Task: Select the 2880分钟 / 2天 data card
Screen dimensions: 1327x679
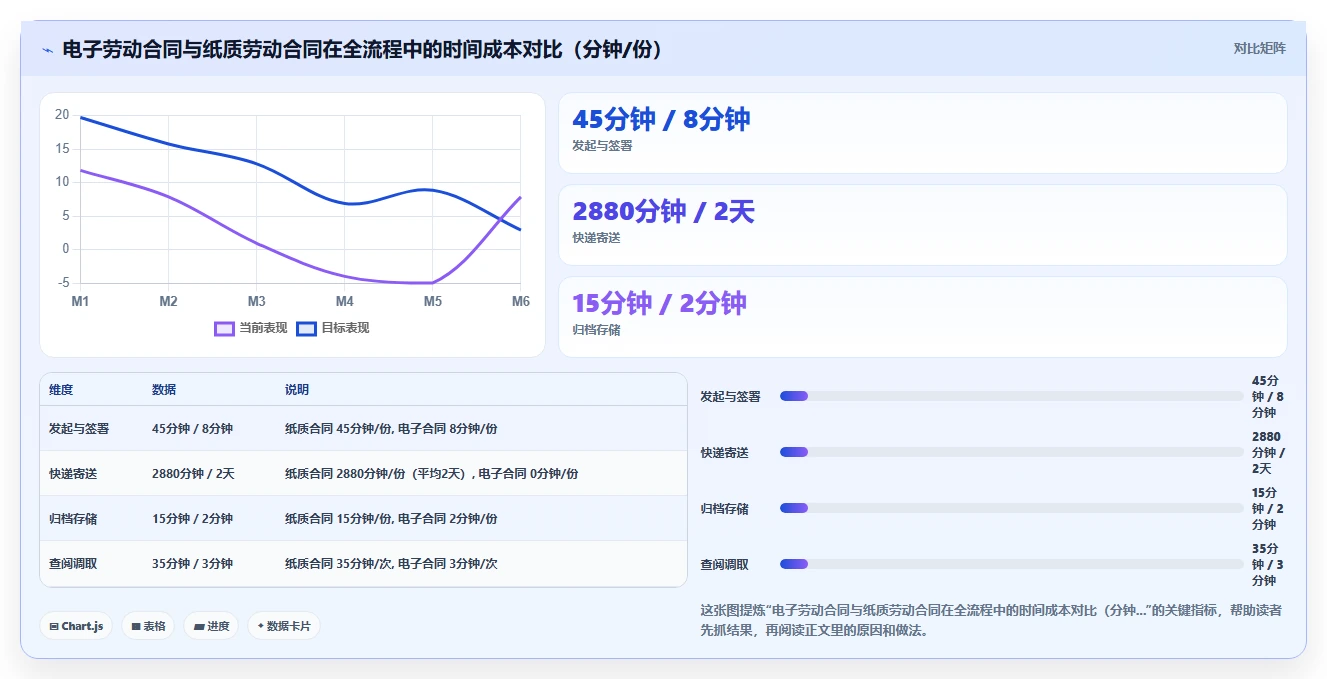Action: coord(922,225)
